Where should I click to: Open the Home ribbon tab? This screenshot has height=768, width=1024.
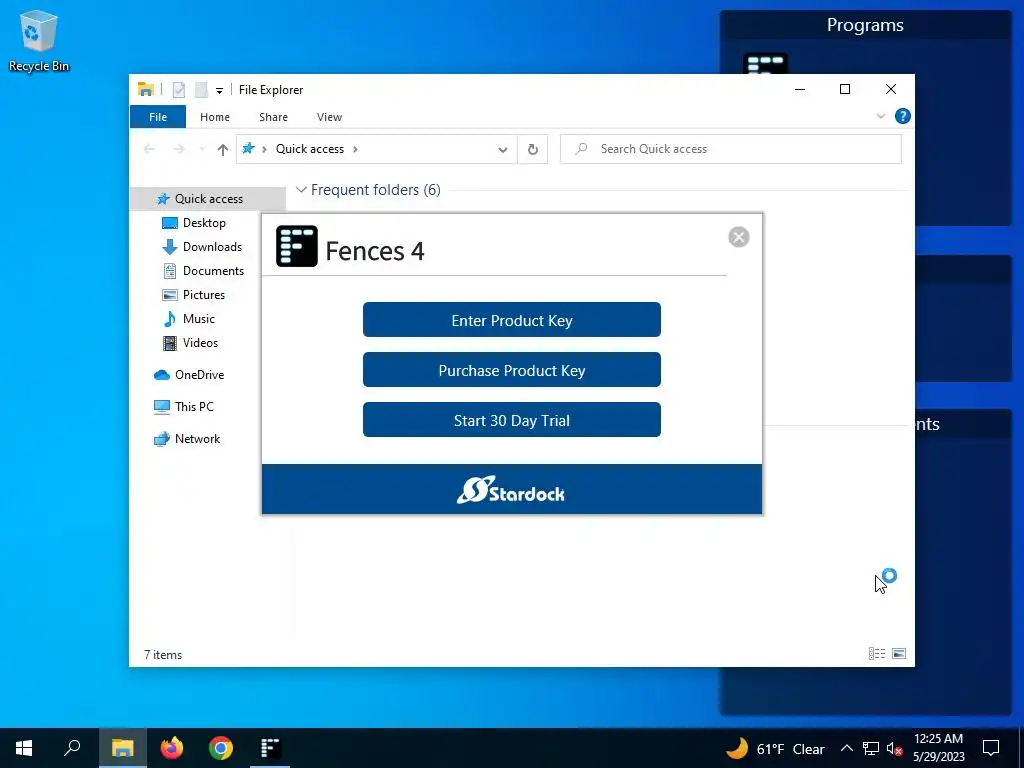[x=215, y=117]
